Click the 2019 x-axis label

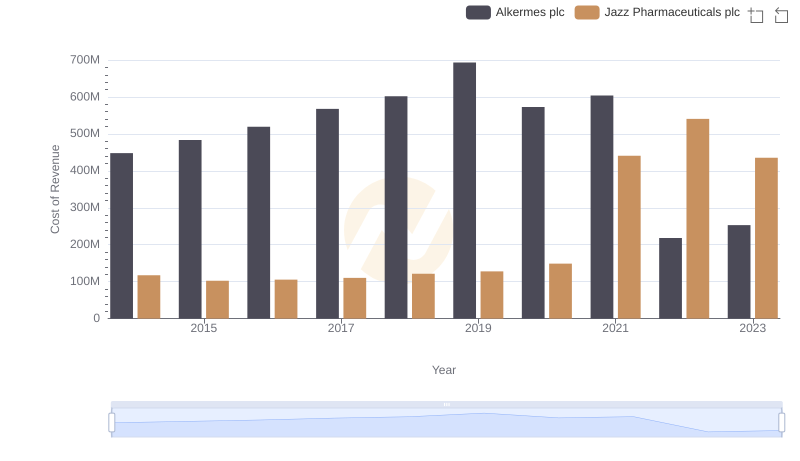478,328
